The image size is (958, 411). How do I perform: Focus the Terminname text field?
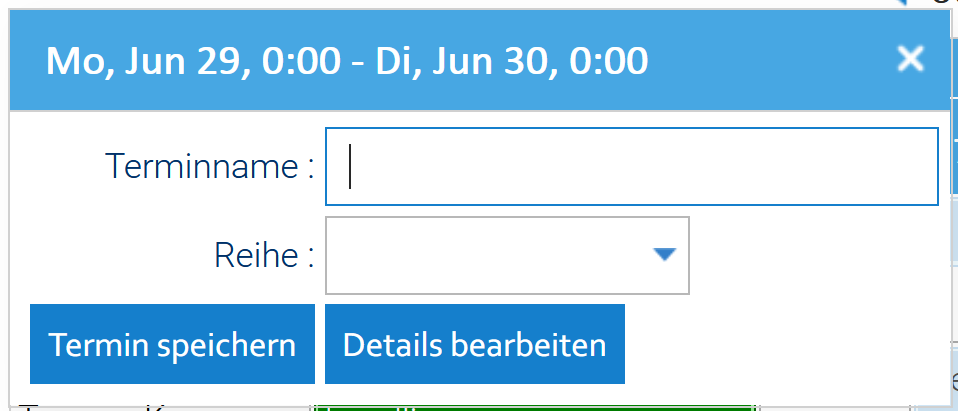tap(631, 166)
